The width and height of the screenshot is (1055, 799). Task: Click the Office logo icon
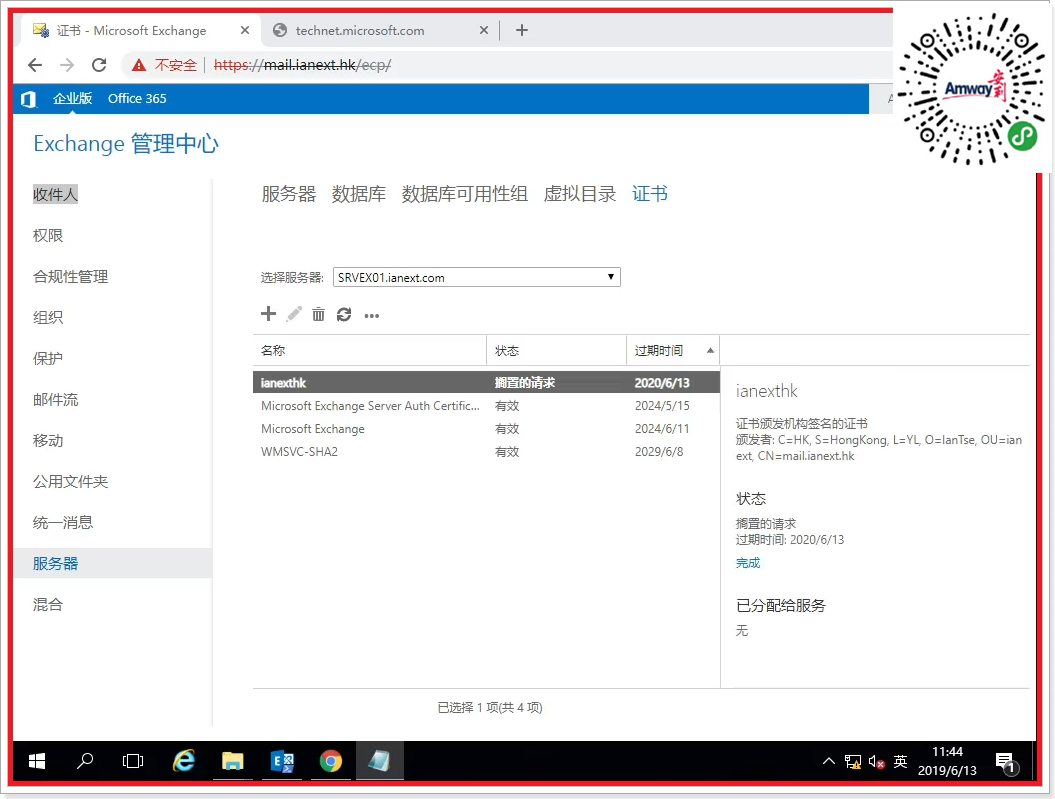coord(28,99)
